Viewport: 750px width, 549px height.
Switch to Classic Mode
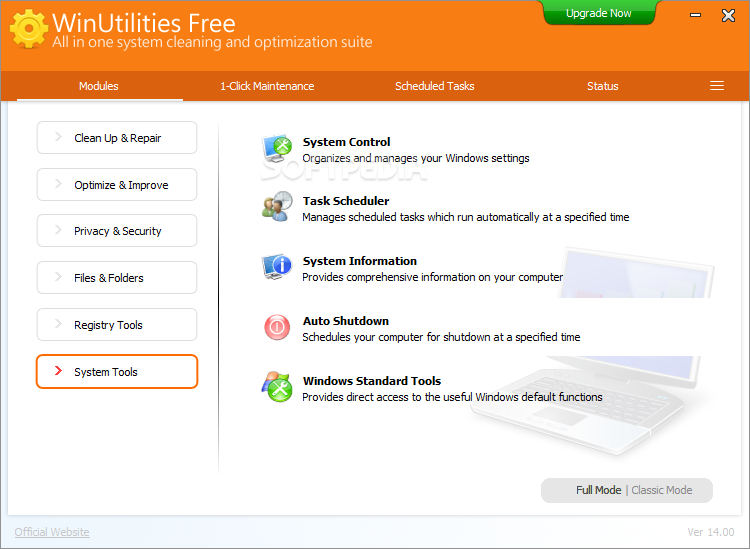coord(662,490)
